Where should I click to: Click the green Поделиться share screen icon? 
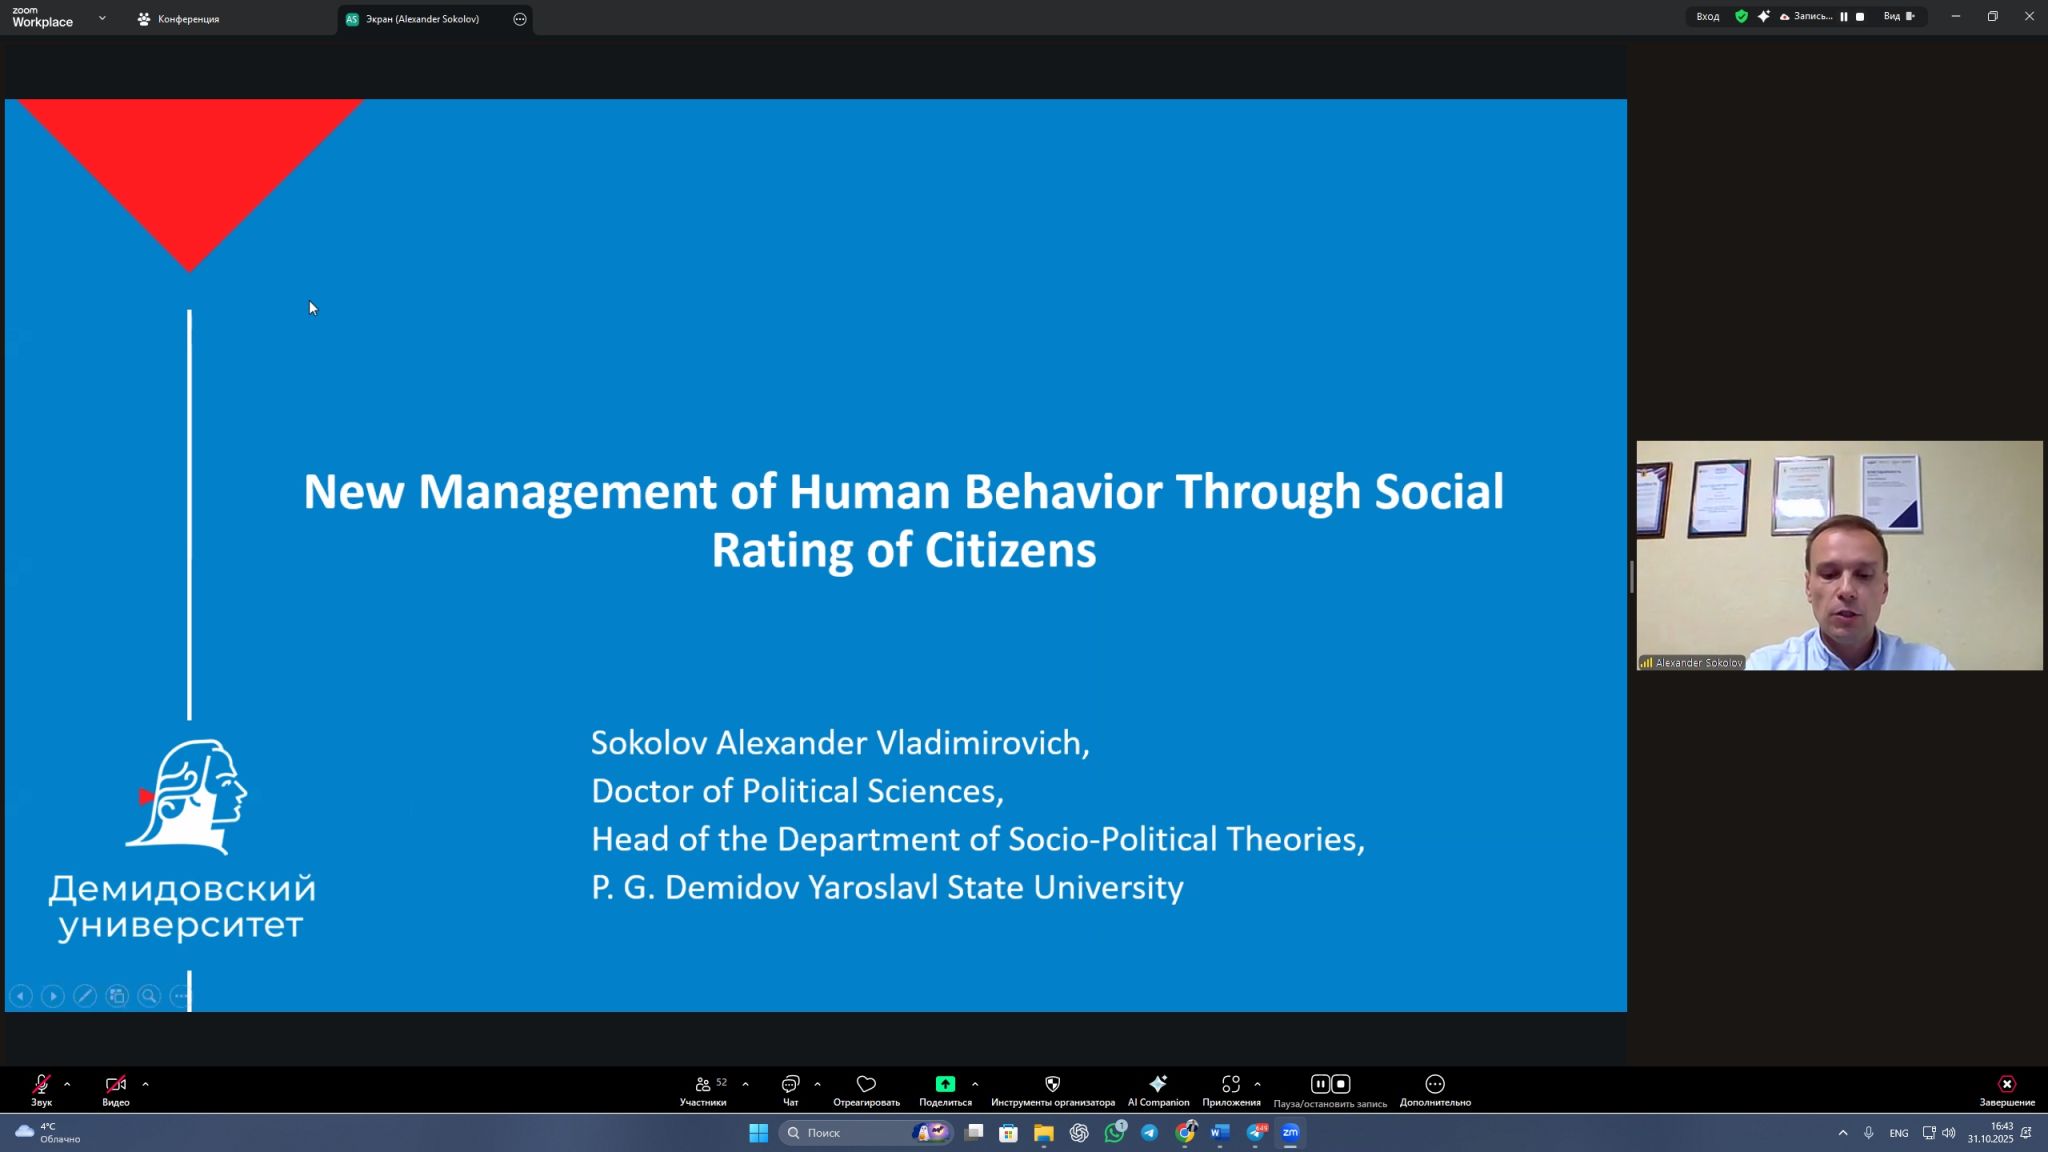pyautogui.click(x=945, y=1085)
